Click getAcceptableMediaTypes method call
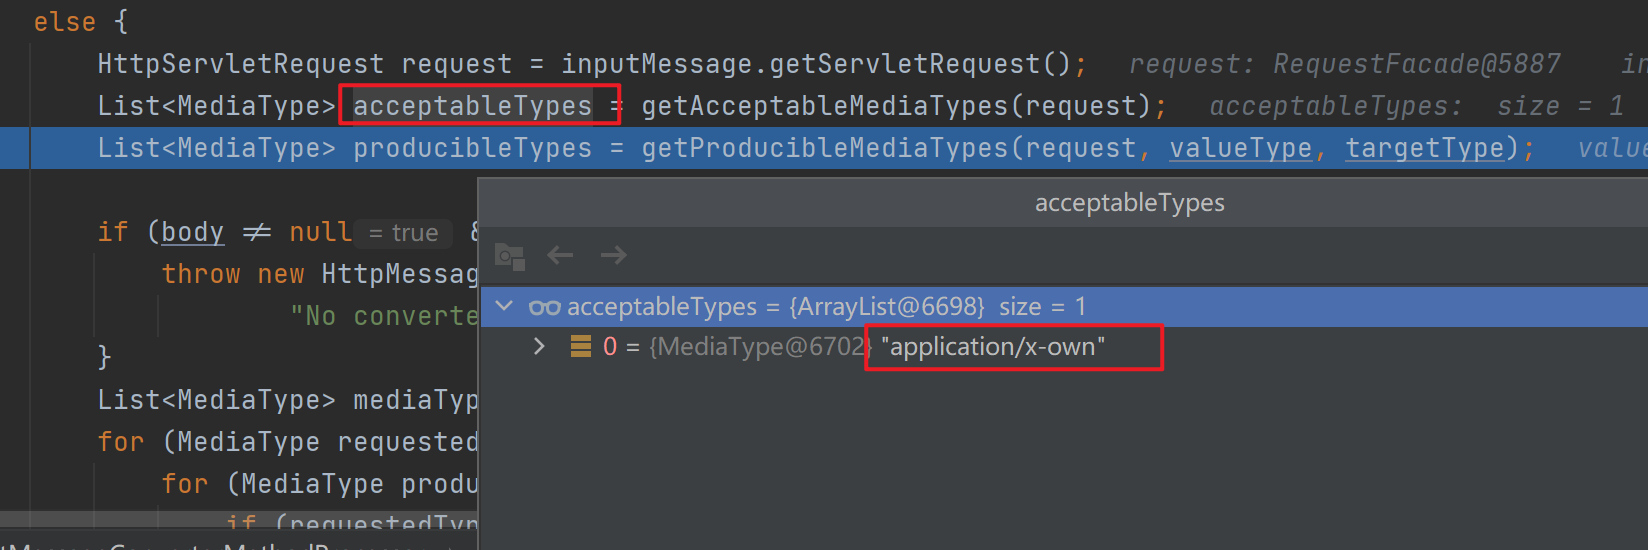 click(x=824, y=106)
